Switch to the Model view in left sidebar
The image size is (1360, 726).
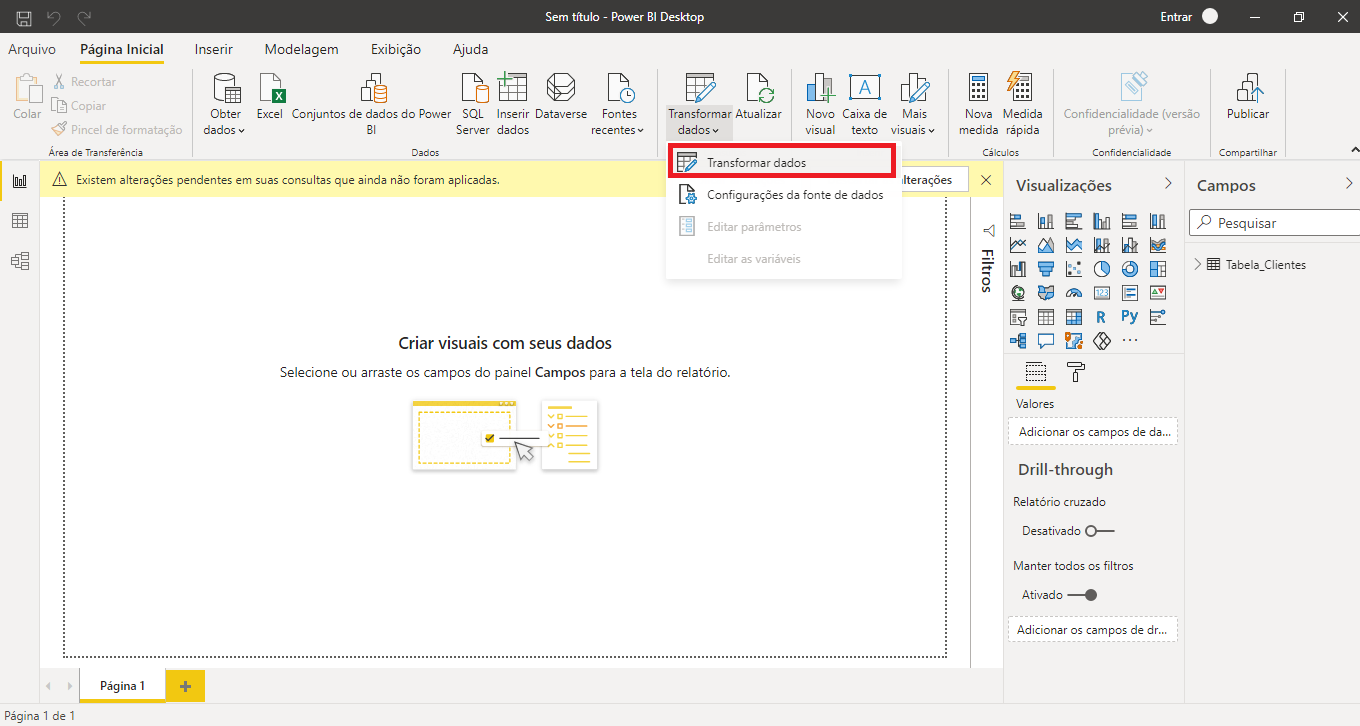click(x=19, y=261)
